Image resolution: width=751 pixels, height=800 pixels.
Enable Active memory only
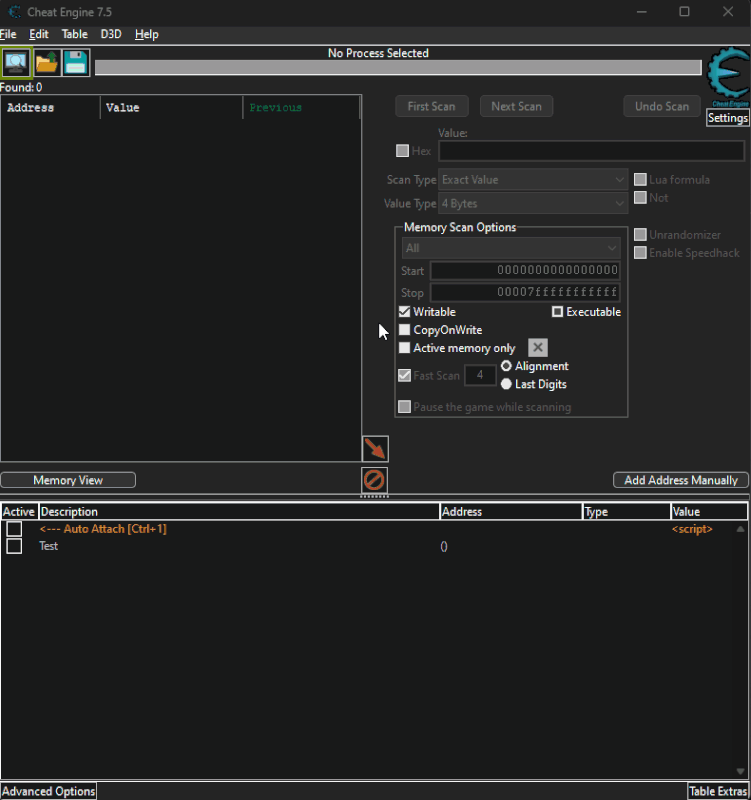coord(404,348)
